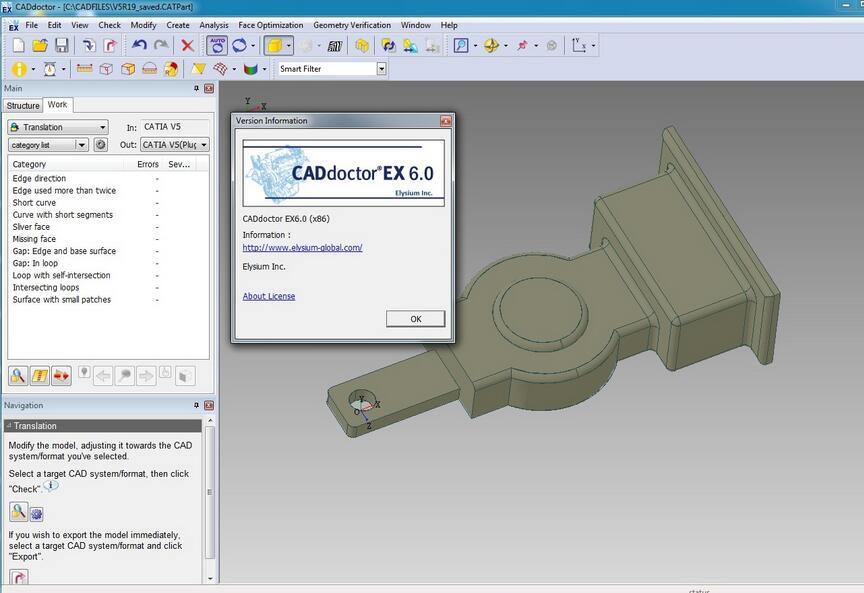Click the magnifier zoom area icon

461,46
